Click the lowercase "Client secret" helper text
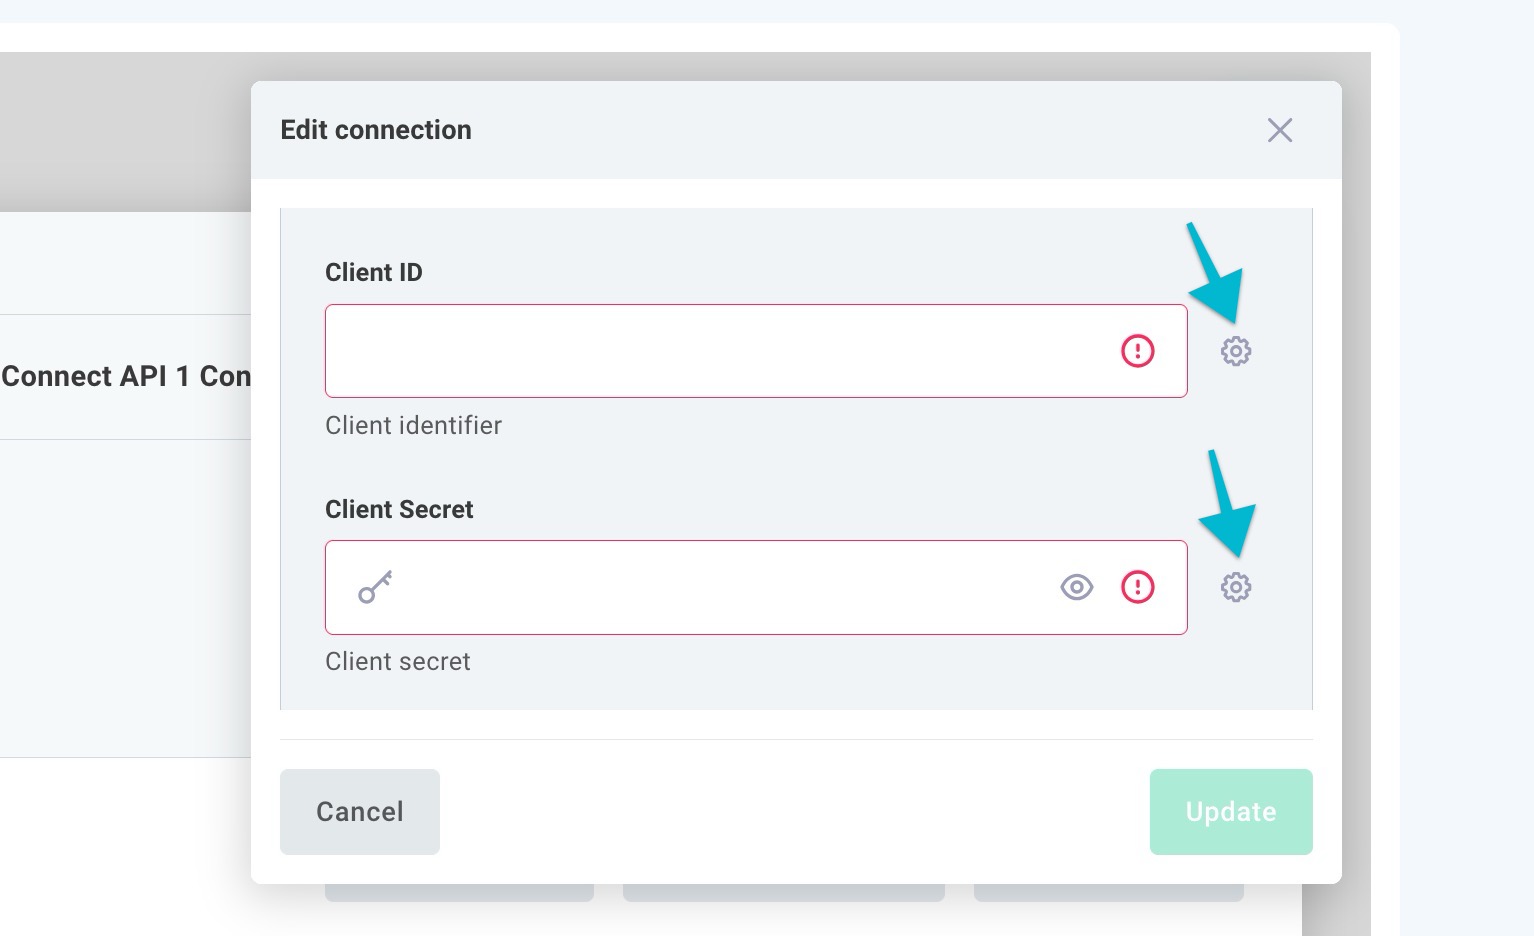 (398, 661)
